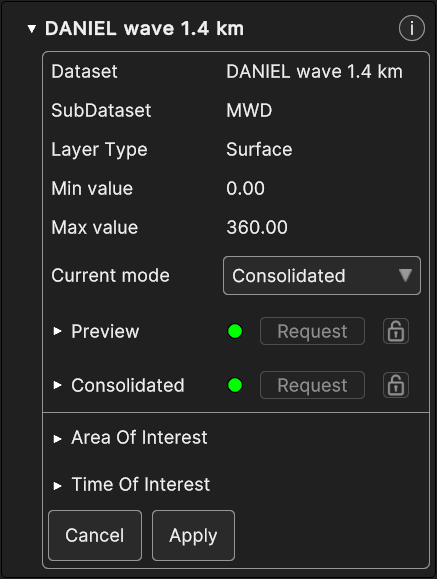Click the Apply button
This screenshot has height=579, width=437.
pos(193,535)
